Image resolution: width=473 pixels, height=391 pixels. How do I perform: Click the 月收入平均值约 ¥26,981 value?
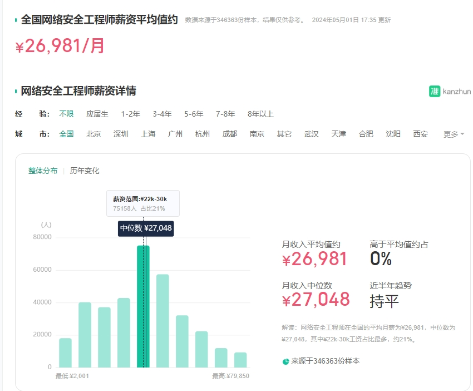(314, 259)
